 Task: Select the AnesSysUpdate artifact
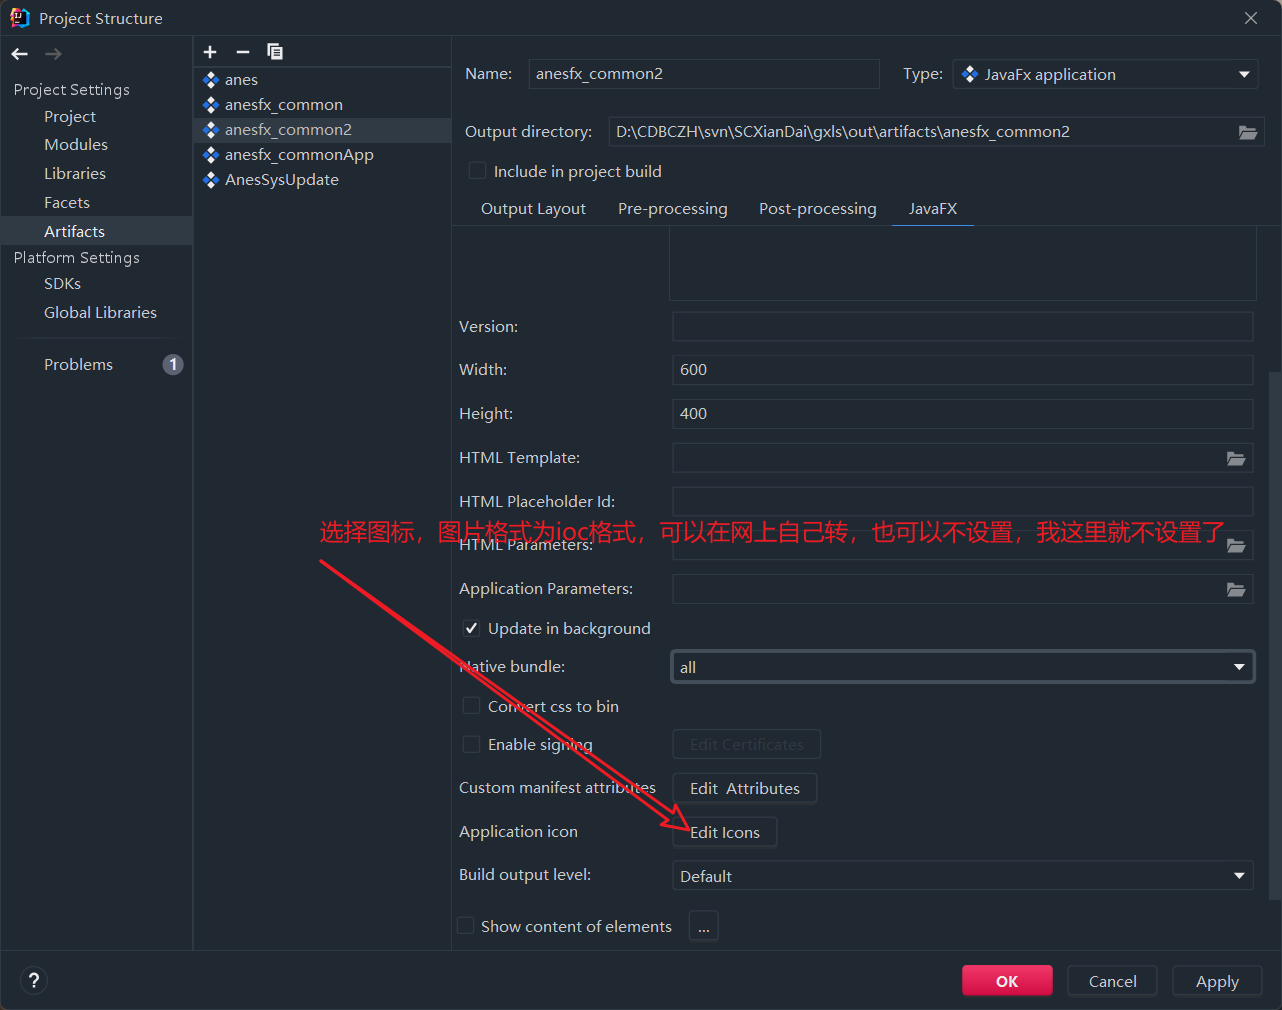(x=322, y=180)
